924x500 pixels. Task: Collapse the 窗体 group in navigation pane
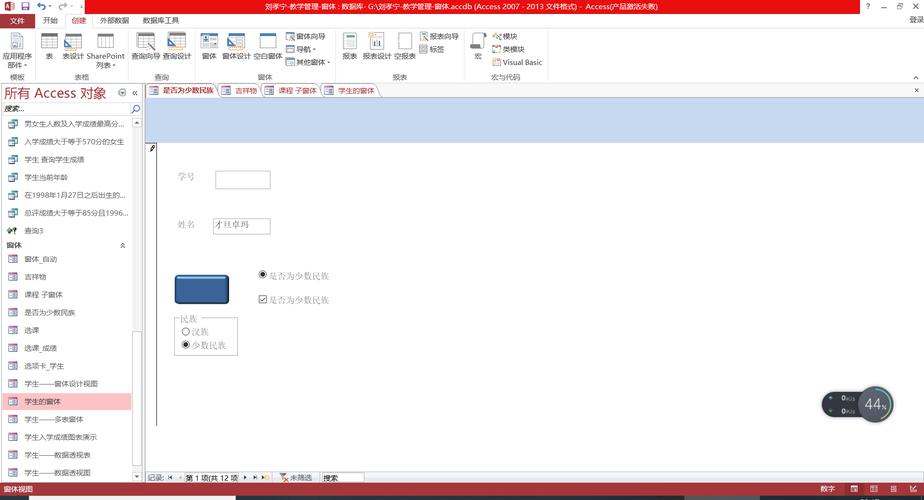click(x=123, y=245)
